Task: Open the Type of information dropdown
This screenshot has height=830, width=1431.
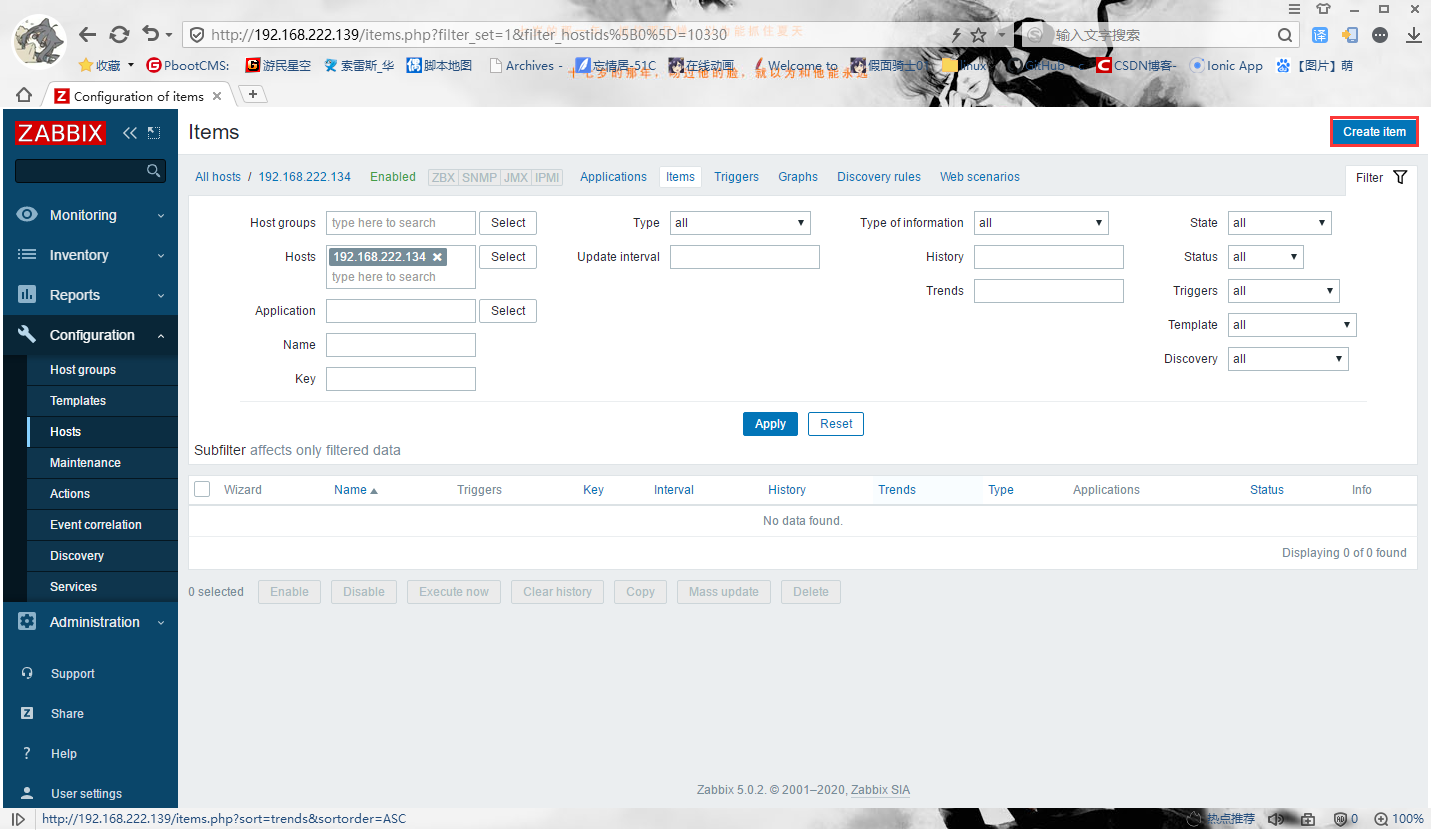Action: point(1041,223)
